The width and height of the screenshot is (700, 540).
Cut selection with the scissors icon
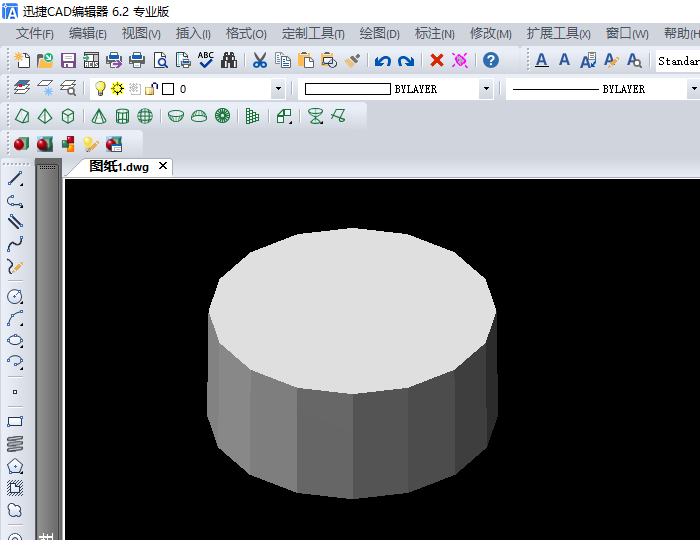point(259,60)
